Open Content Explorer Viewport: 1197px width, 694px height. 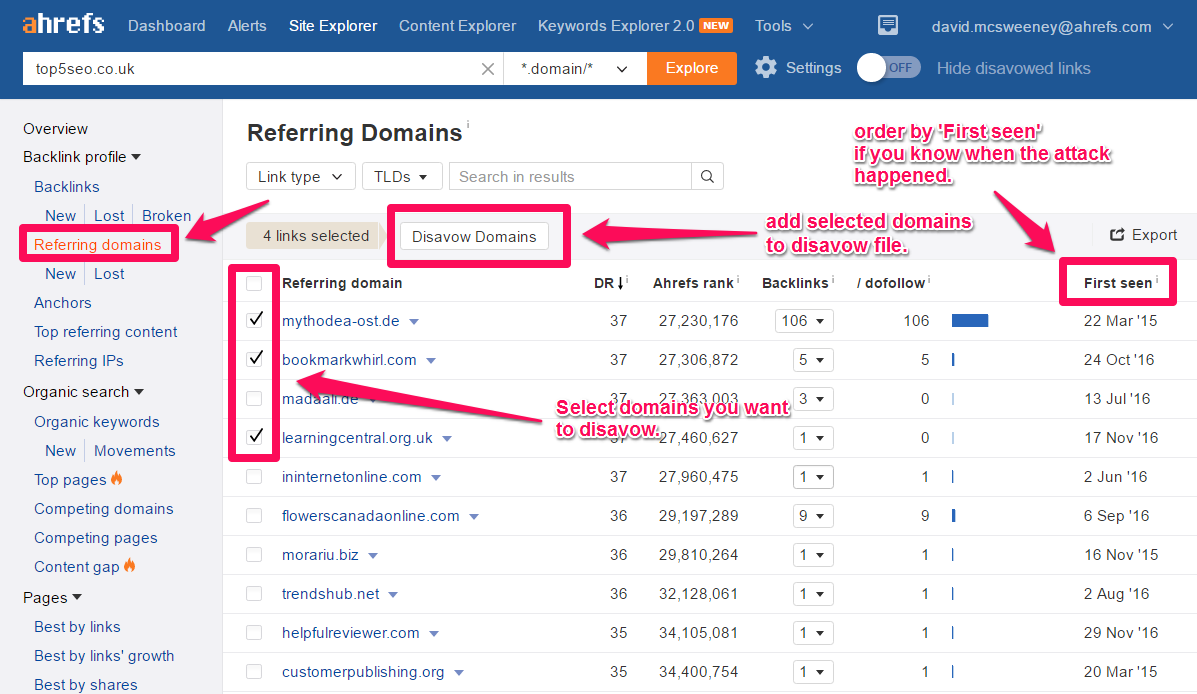(x=457, y=26)
